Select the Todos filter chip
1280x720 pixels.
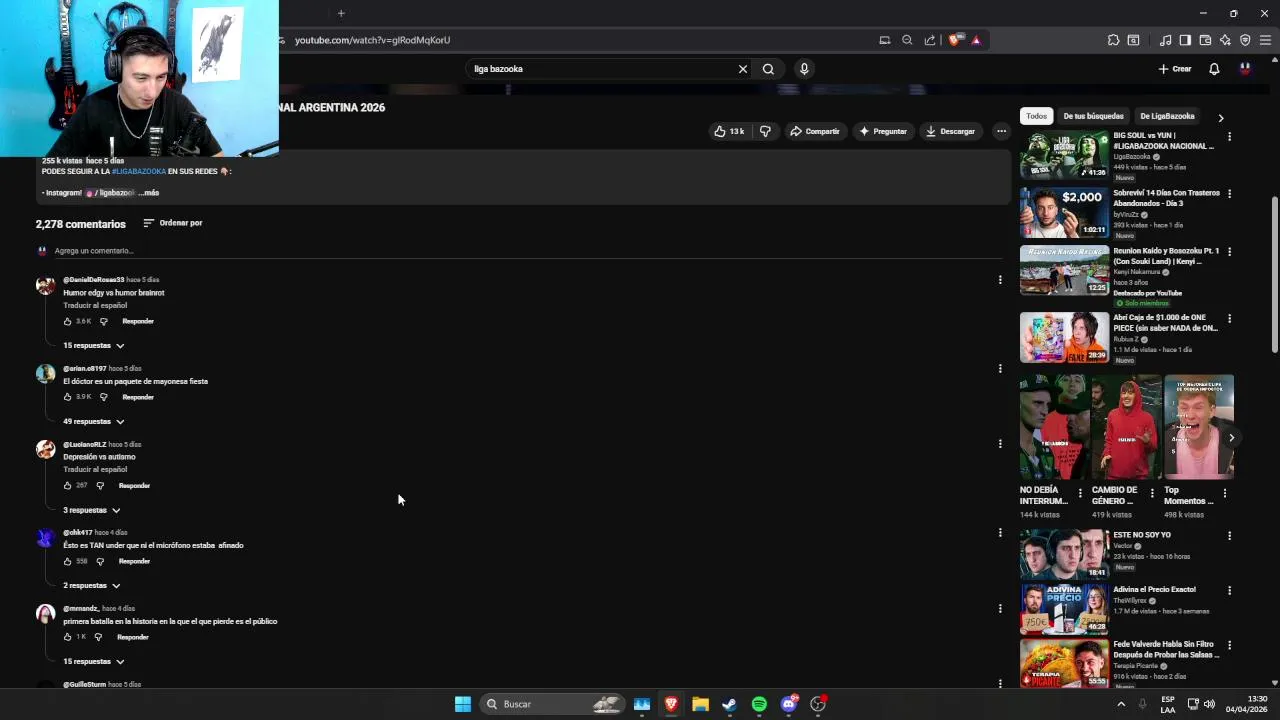click(x=1036, y=116)
